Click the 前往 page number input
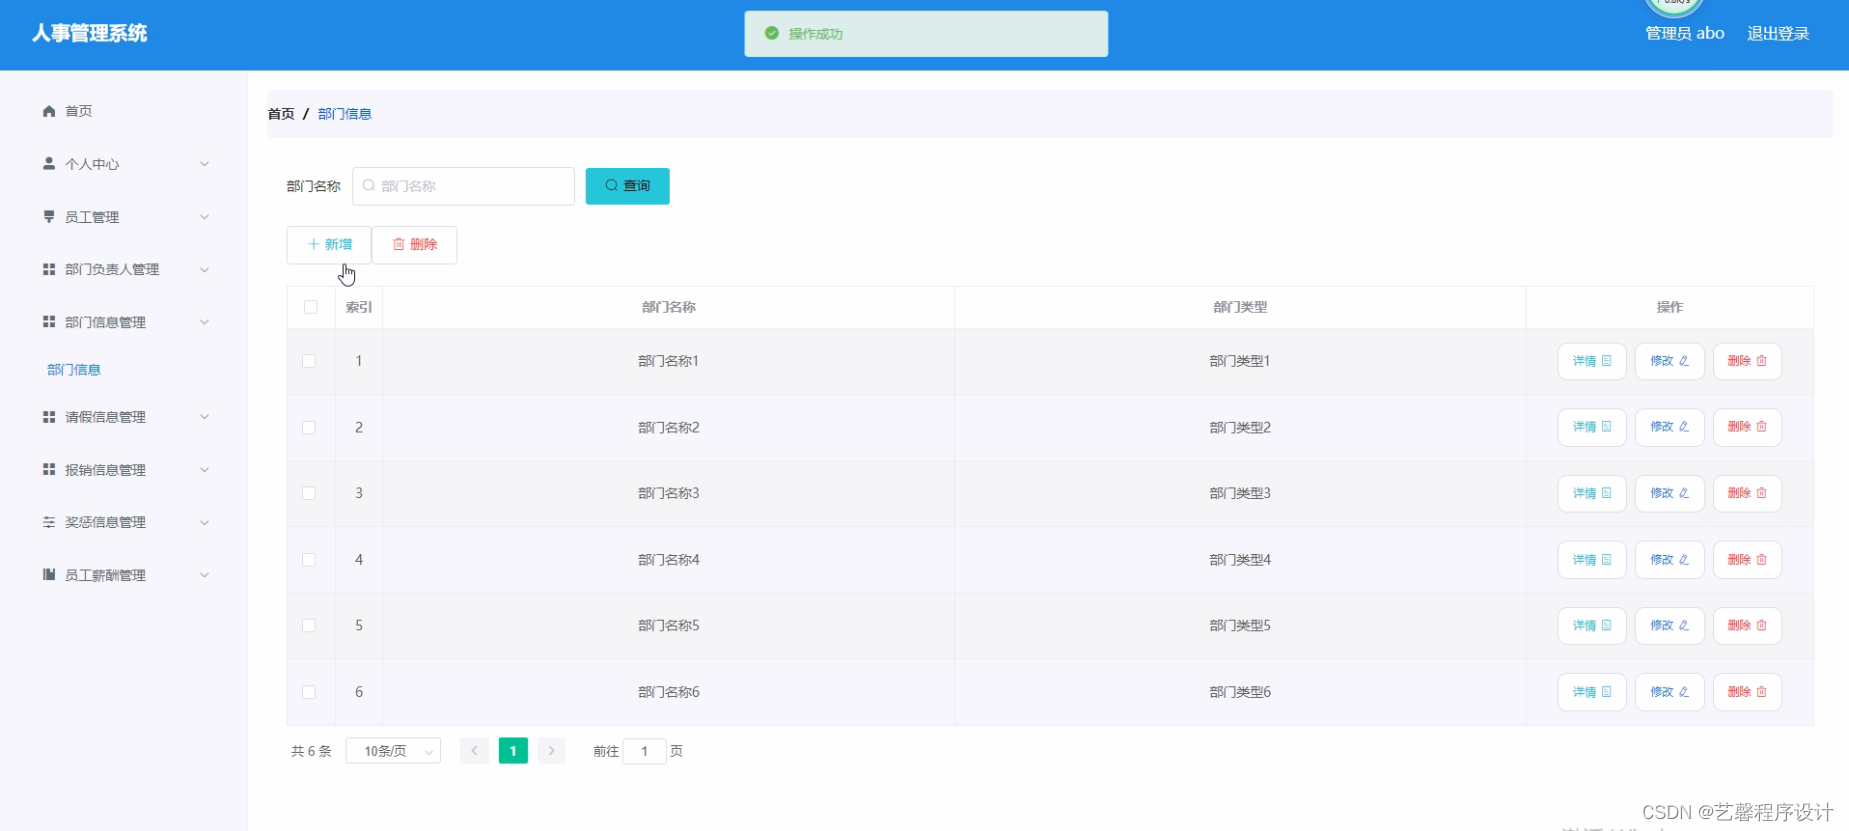Image resolution: width=1849 pixels, height=831 pixels. point(644,751)
